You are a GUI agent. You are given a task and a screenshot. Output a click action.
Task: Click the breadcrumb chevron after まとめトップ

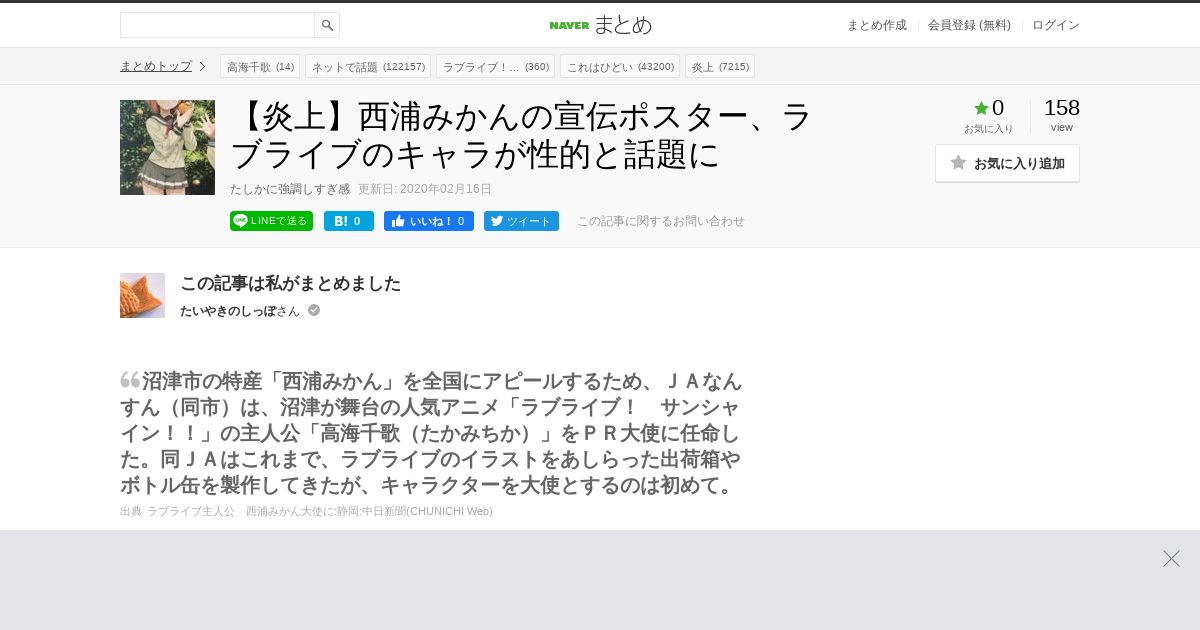tap(202, 66)
